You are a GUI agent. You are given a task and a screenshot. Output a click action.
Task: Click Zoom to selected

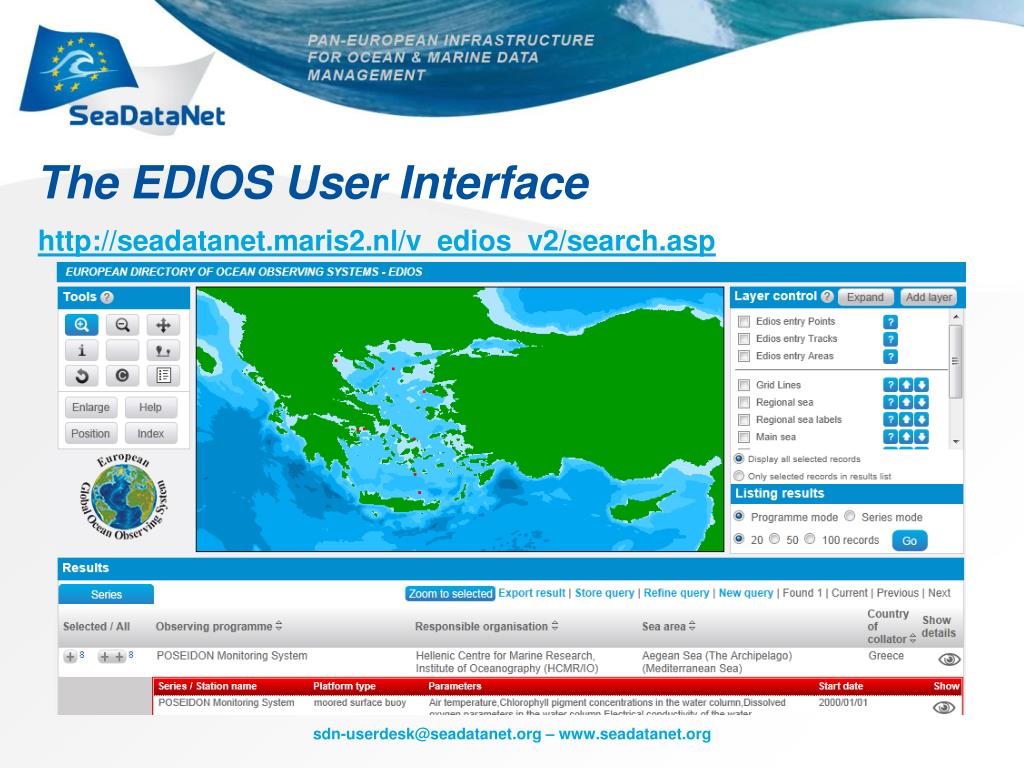[x=450, y=594]
